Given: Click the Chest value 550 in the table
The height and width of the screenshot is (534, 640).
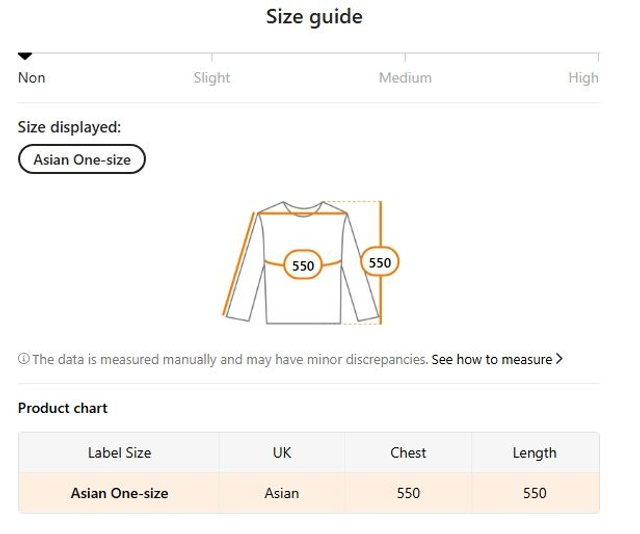Looking at the screenshot, I should tap(408, 493).
